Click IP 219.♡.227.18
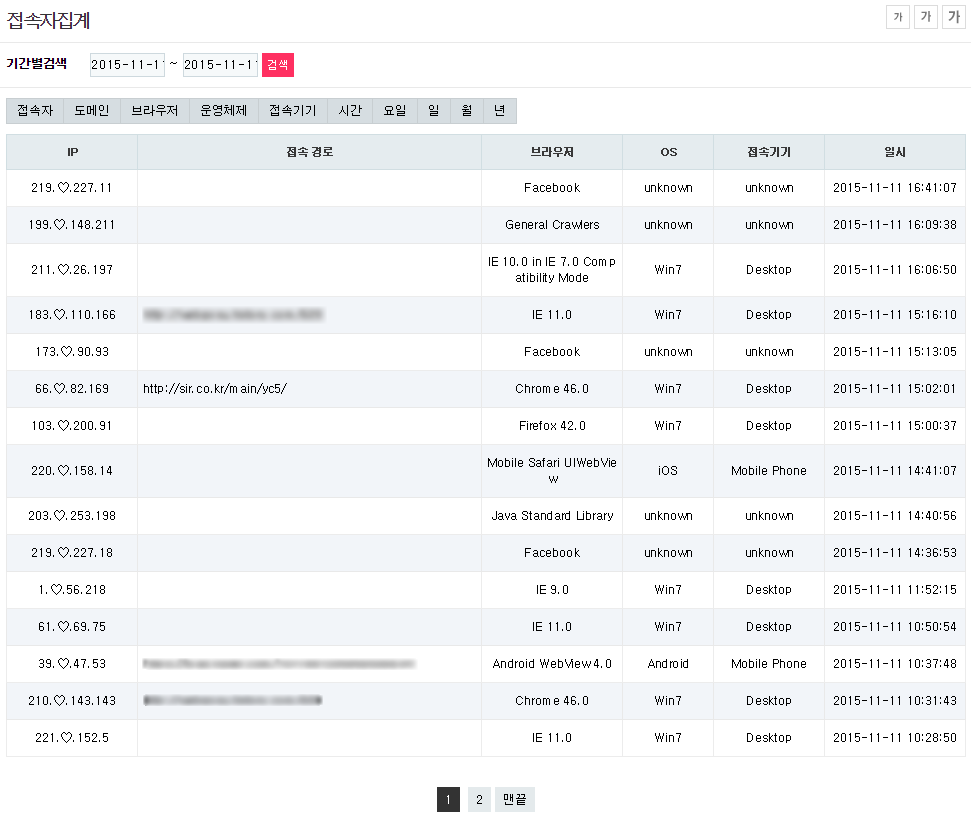The image size is (971, 820). coord(72,553)
